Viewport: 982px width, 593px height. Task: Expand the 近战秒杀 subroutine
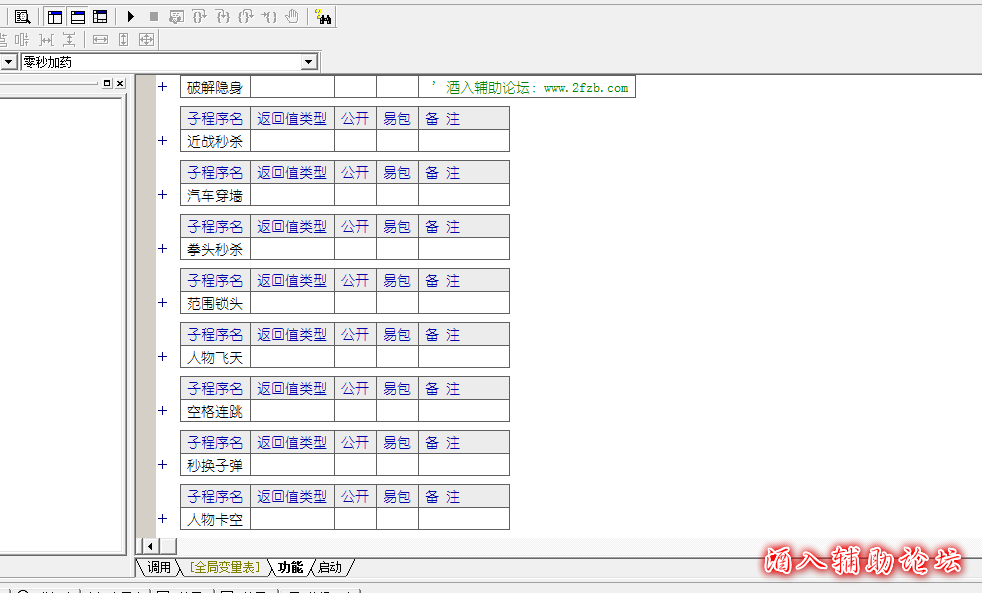point(162,141)
